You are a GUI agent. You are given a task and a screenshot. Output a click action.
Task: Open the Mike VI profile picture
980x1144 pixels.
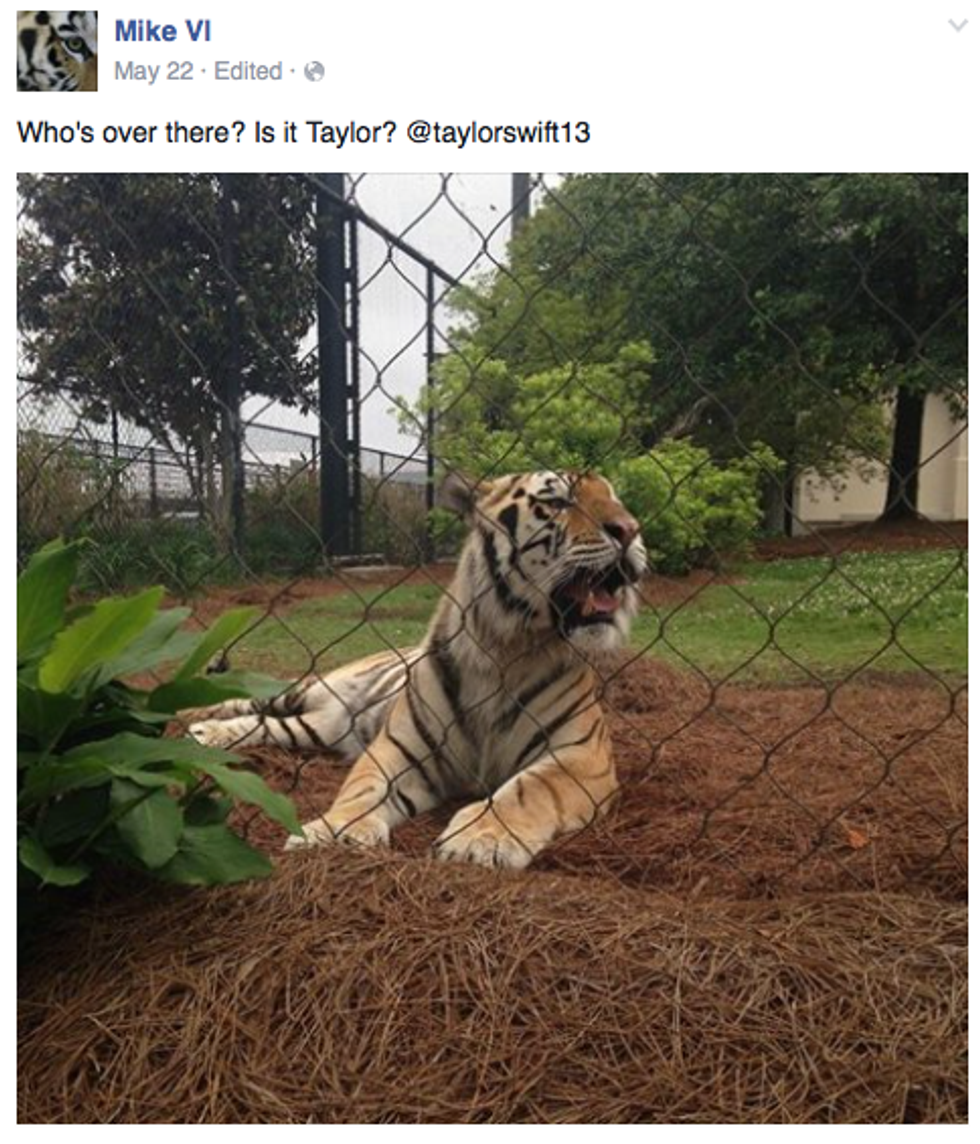pos(57,51)
